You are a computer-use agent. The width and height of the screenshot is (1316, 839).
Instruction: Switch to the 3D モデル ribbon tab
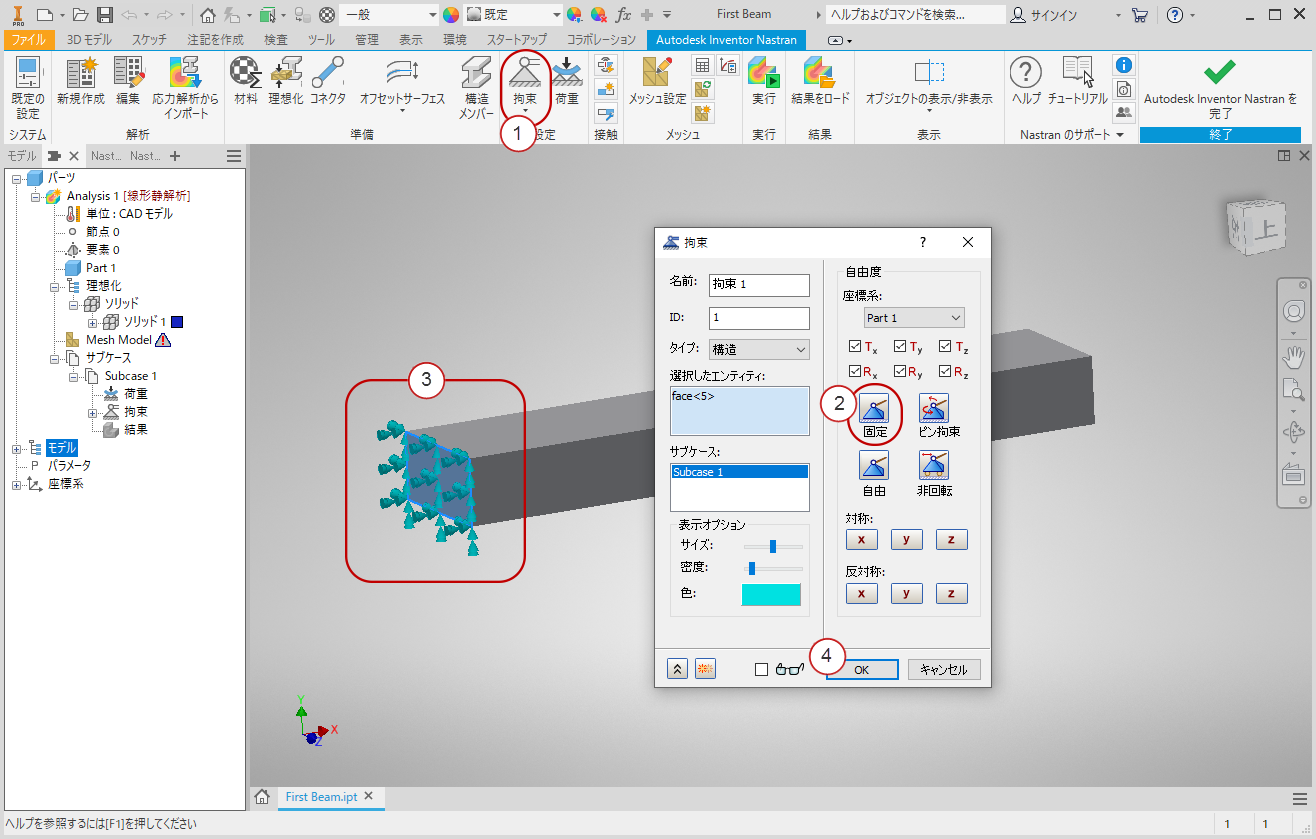tap(90, 40)
